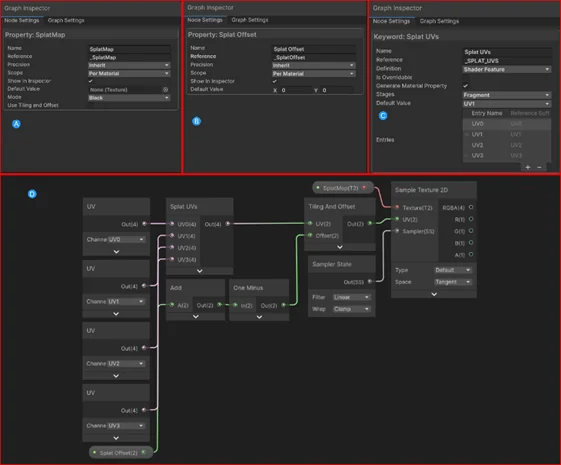This screenshot has height=465, width=561.
Task: Open Precision dropdown for Splat Offset
Action: pyautogui.click(x=314, y=65)
